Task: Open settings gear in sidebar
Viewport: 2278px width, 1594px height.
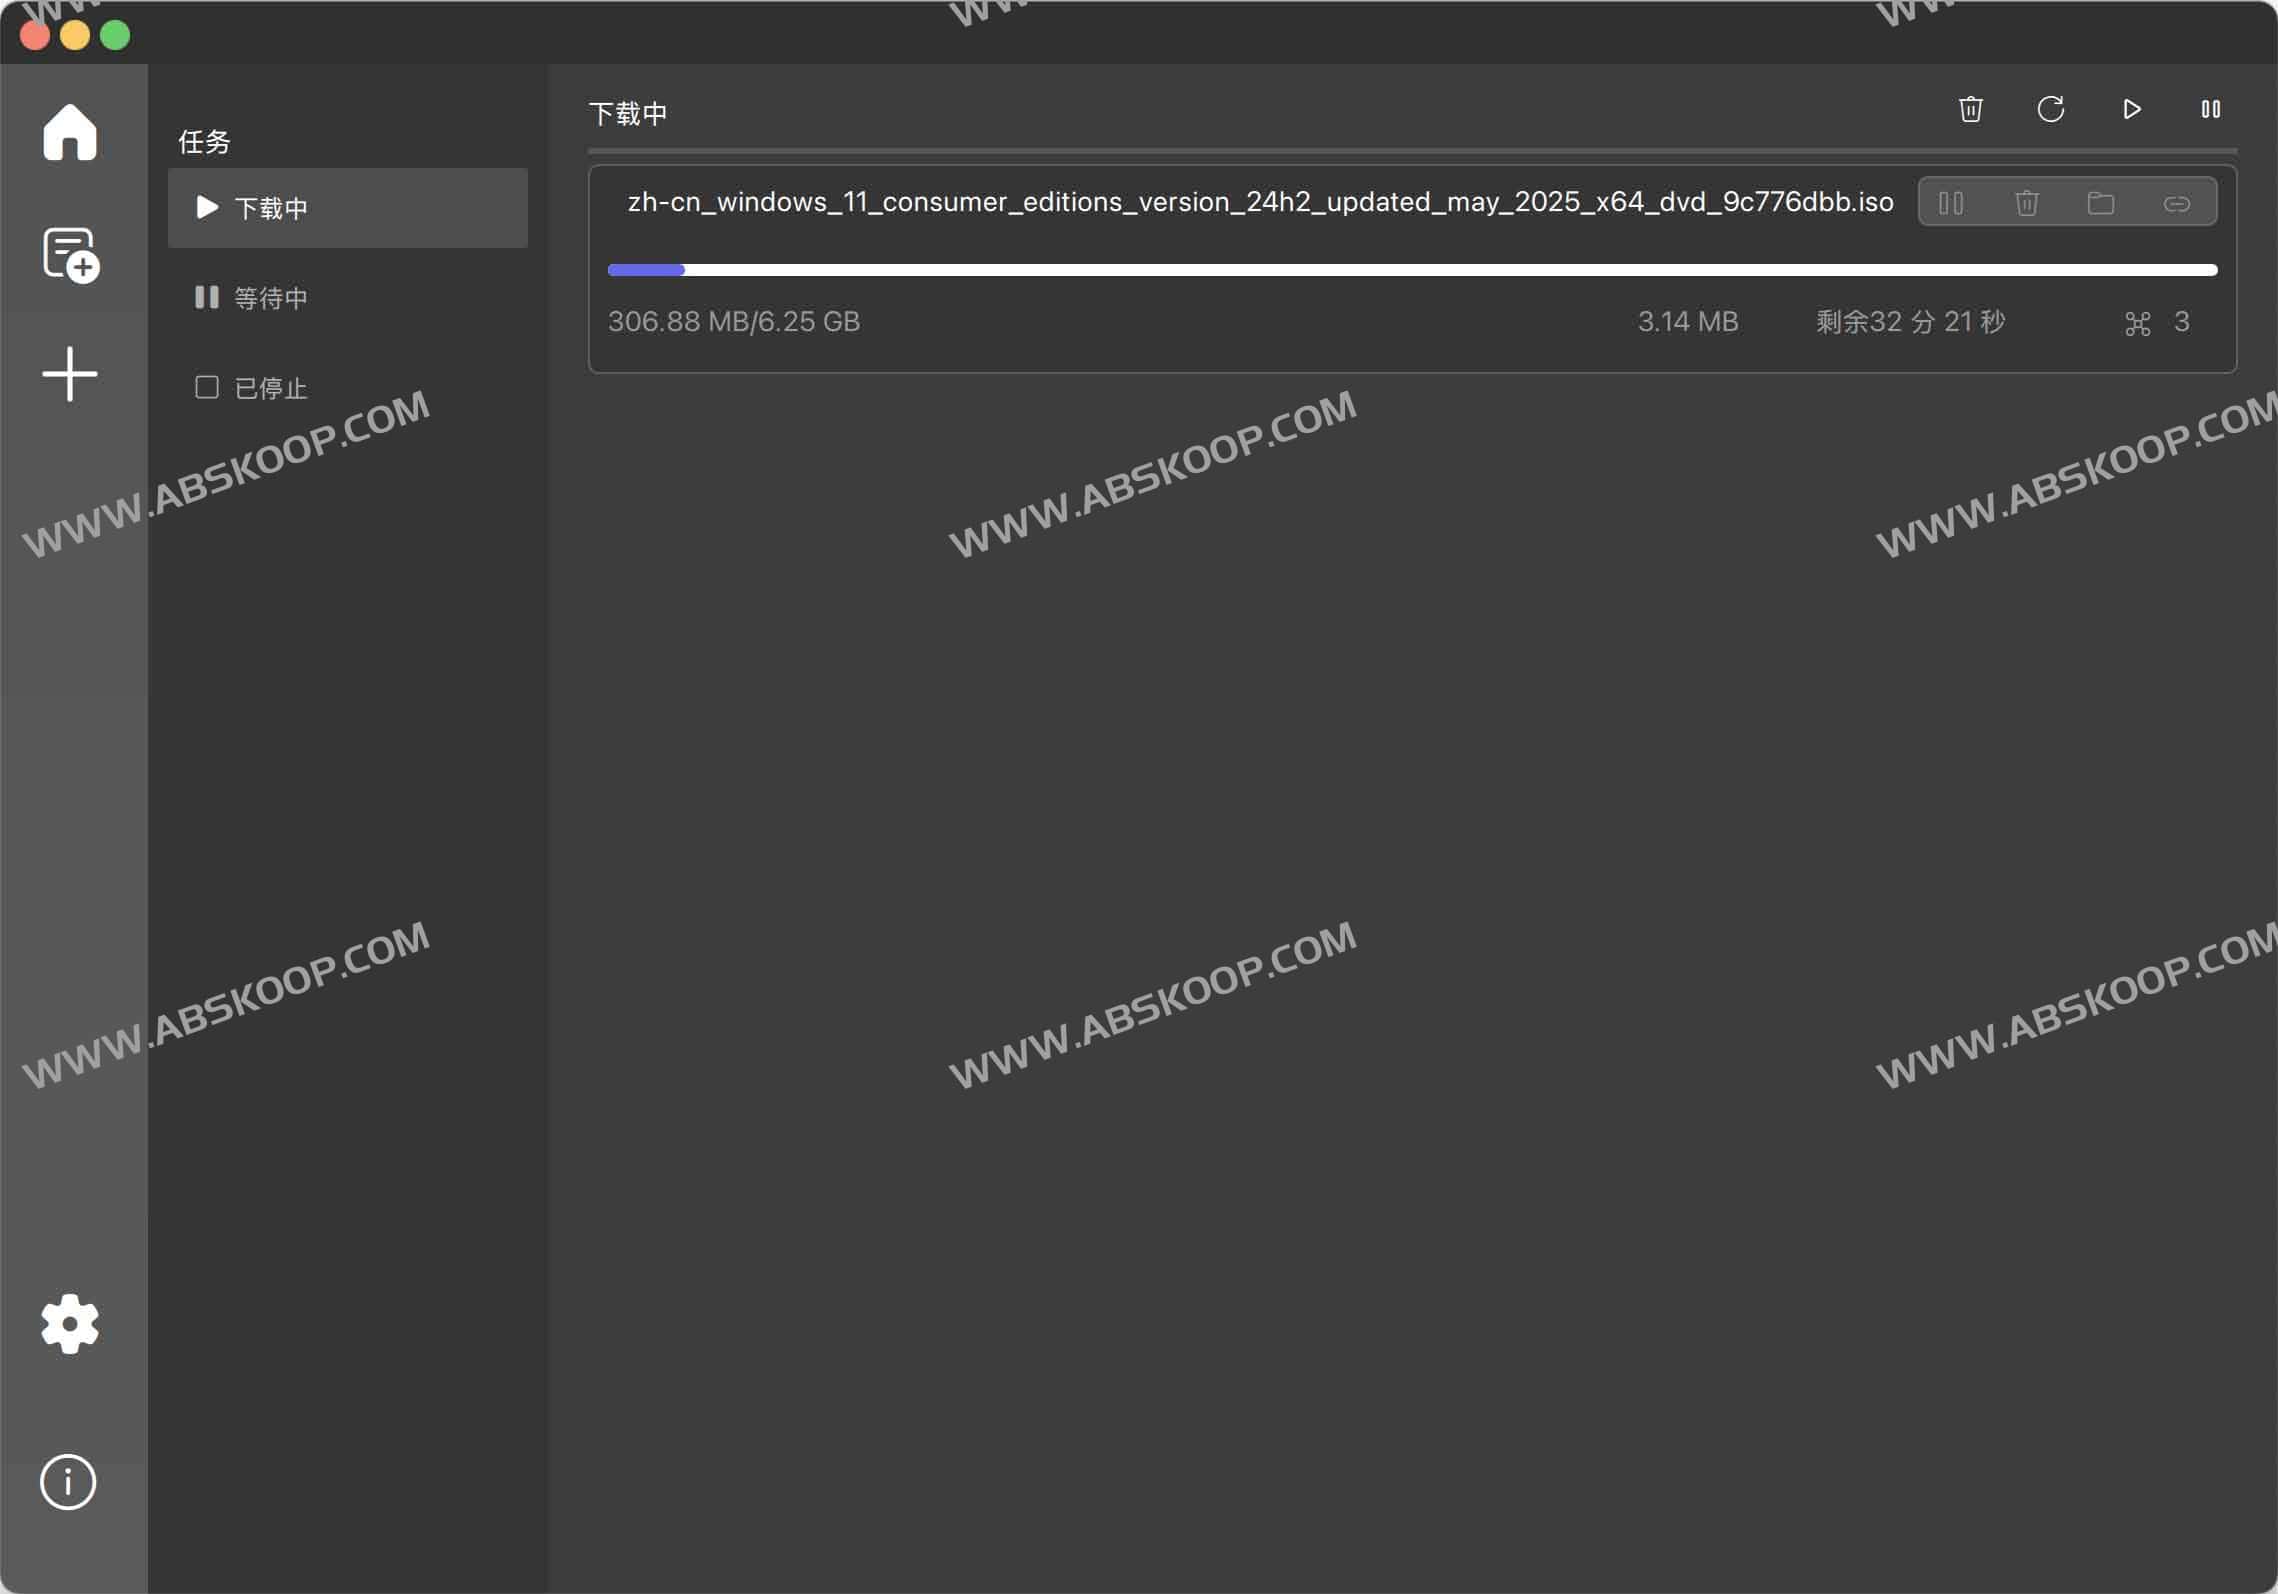Action: tap(70, 1324)
